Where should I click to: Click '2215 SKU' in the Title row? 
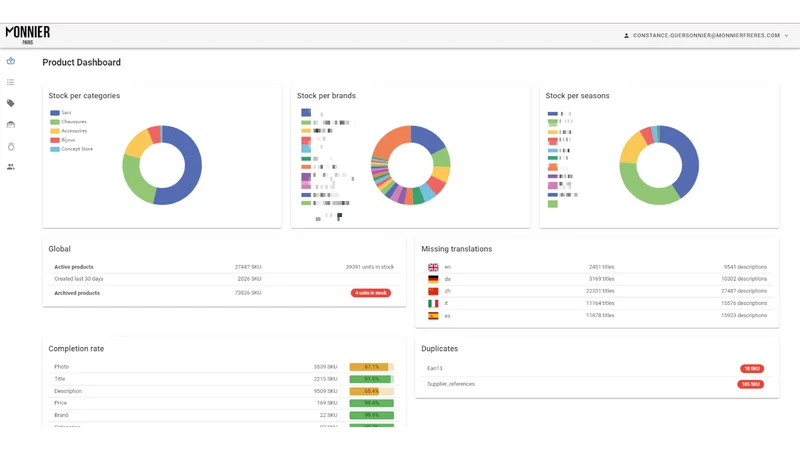coord(326,379)
